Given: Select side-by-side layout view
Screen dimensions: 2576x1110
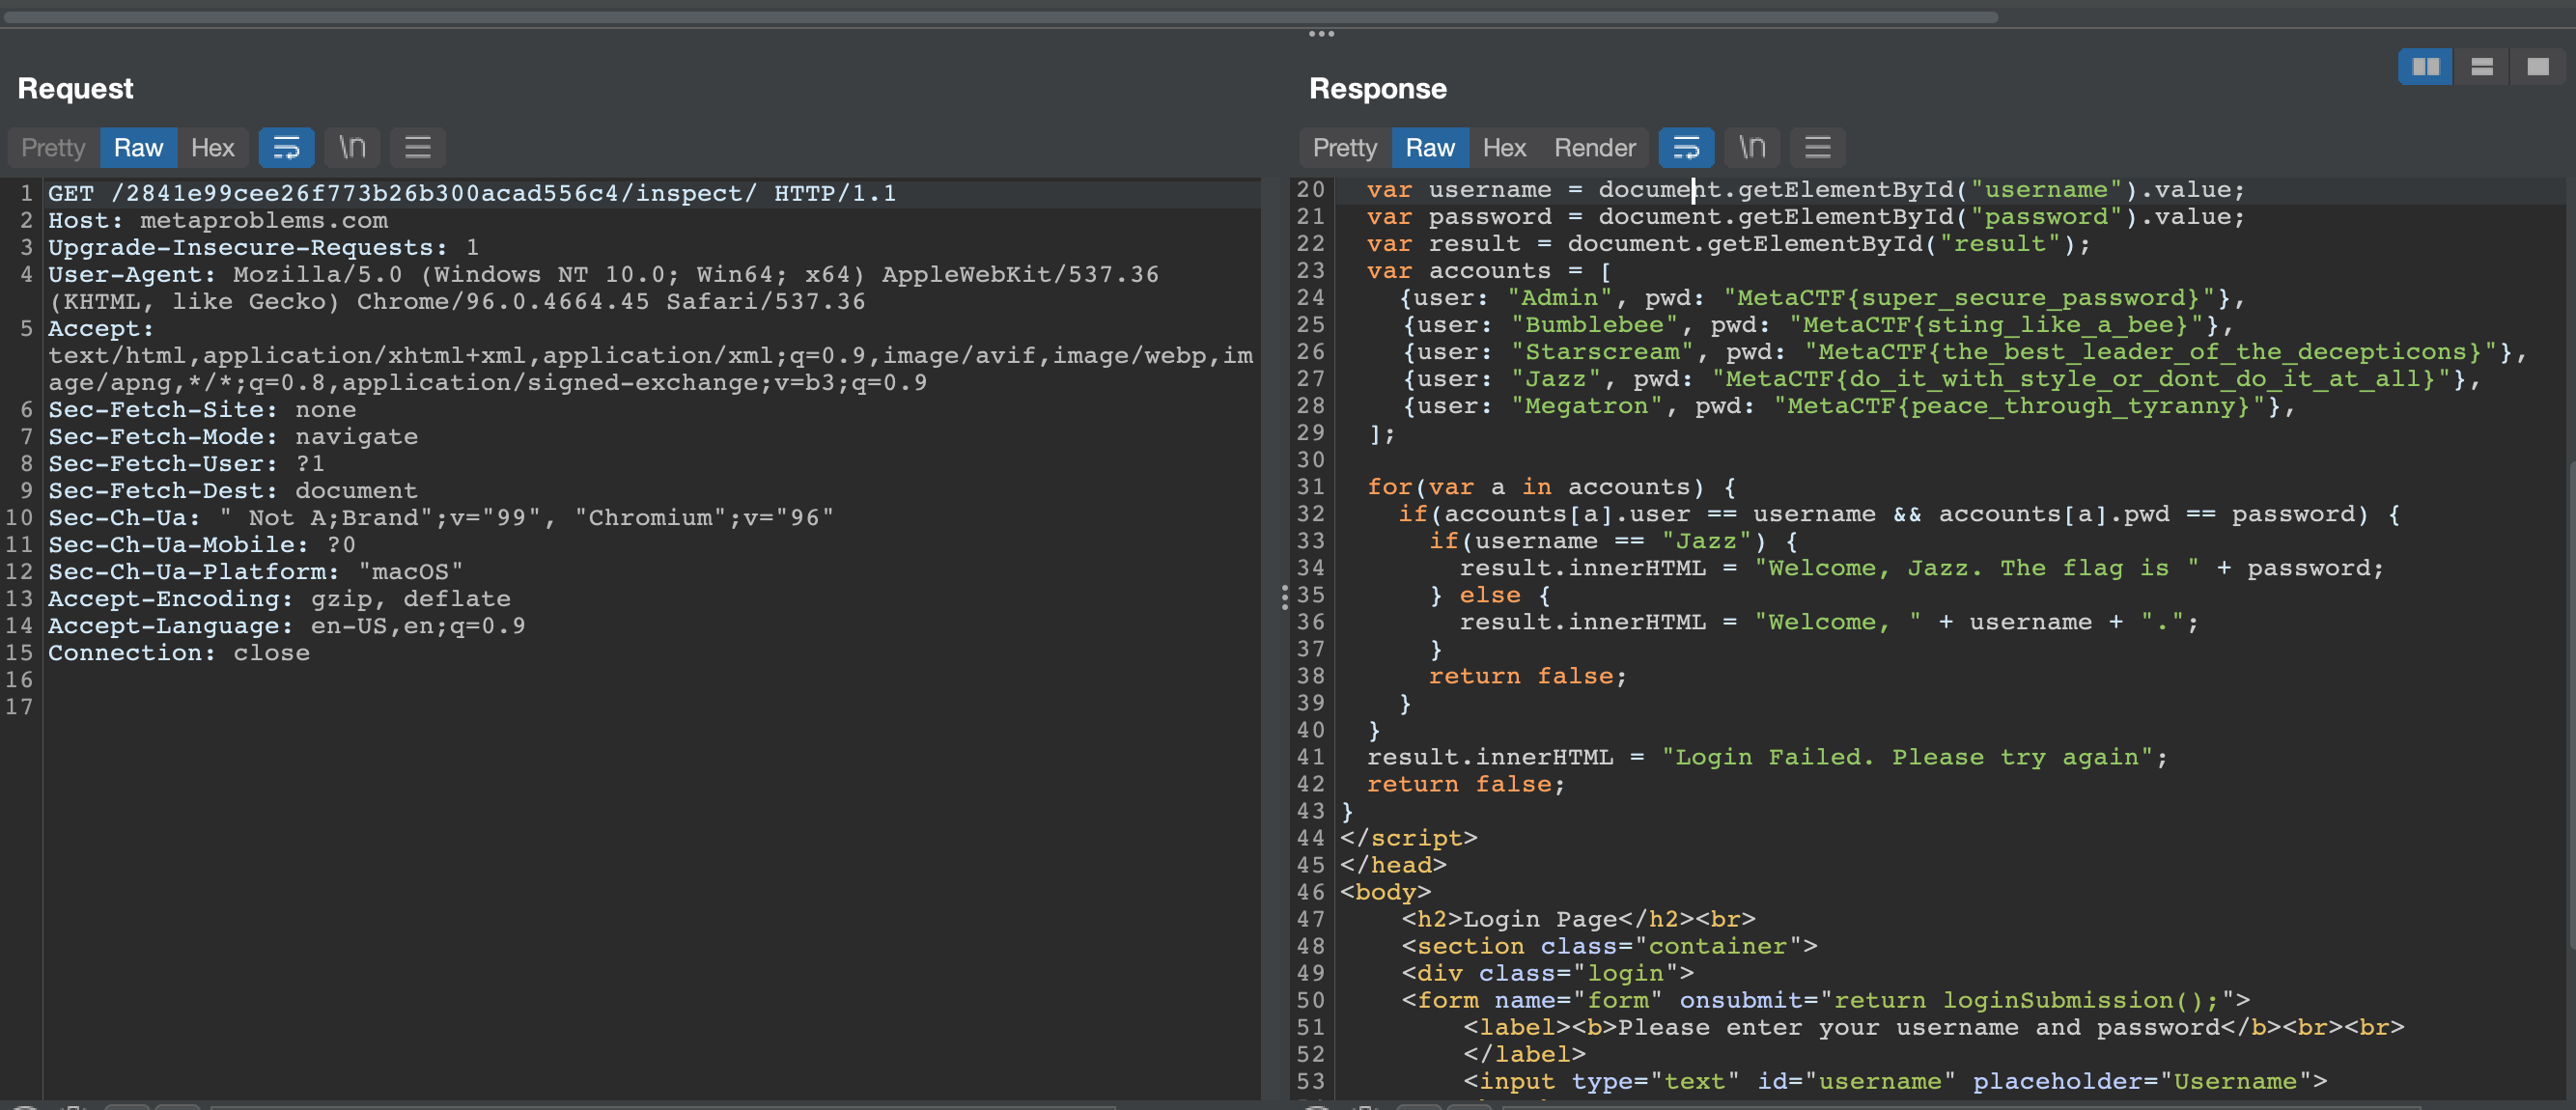Looking at the screenshot, I should pyautogui.click(x=2425, y=67).
